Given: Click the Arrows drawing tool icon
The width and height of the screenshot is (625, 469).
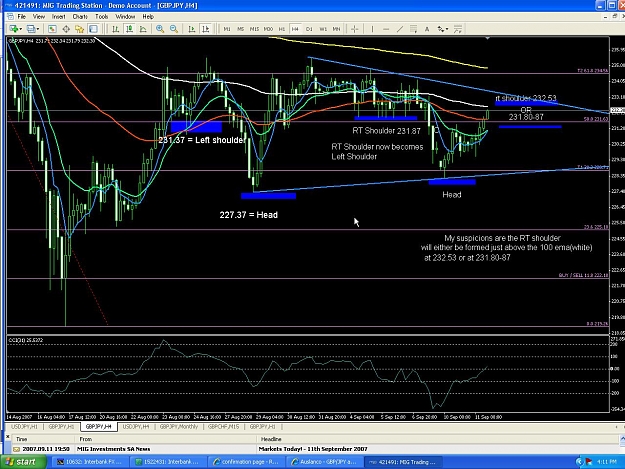Looking at the screenshot, I should 440,29.
